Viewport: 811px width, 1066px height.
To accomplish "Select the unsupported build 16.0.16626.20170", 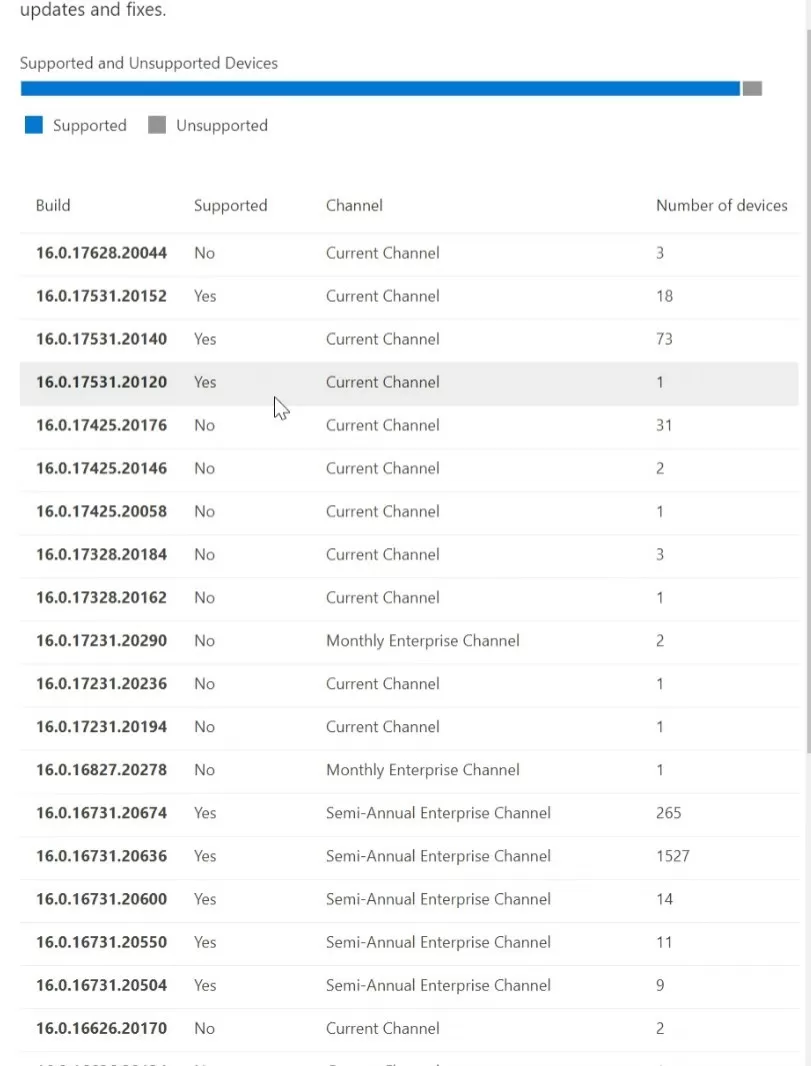I will point(100,1028).
